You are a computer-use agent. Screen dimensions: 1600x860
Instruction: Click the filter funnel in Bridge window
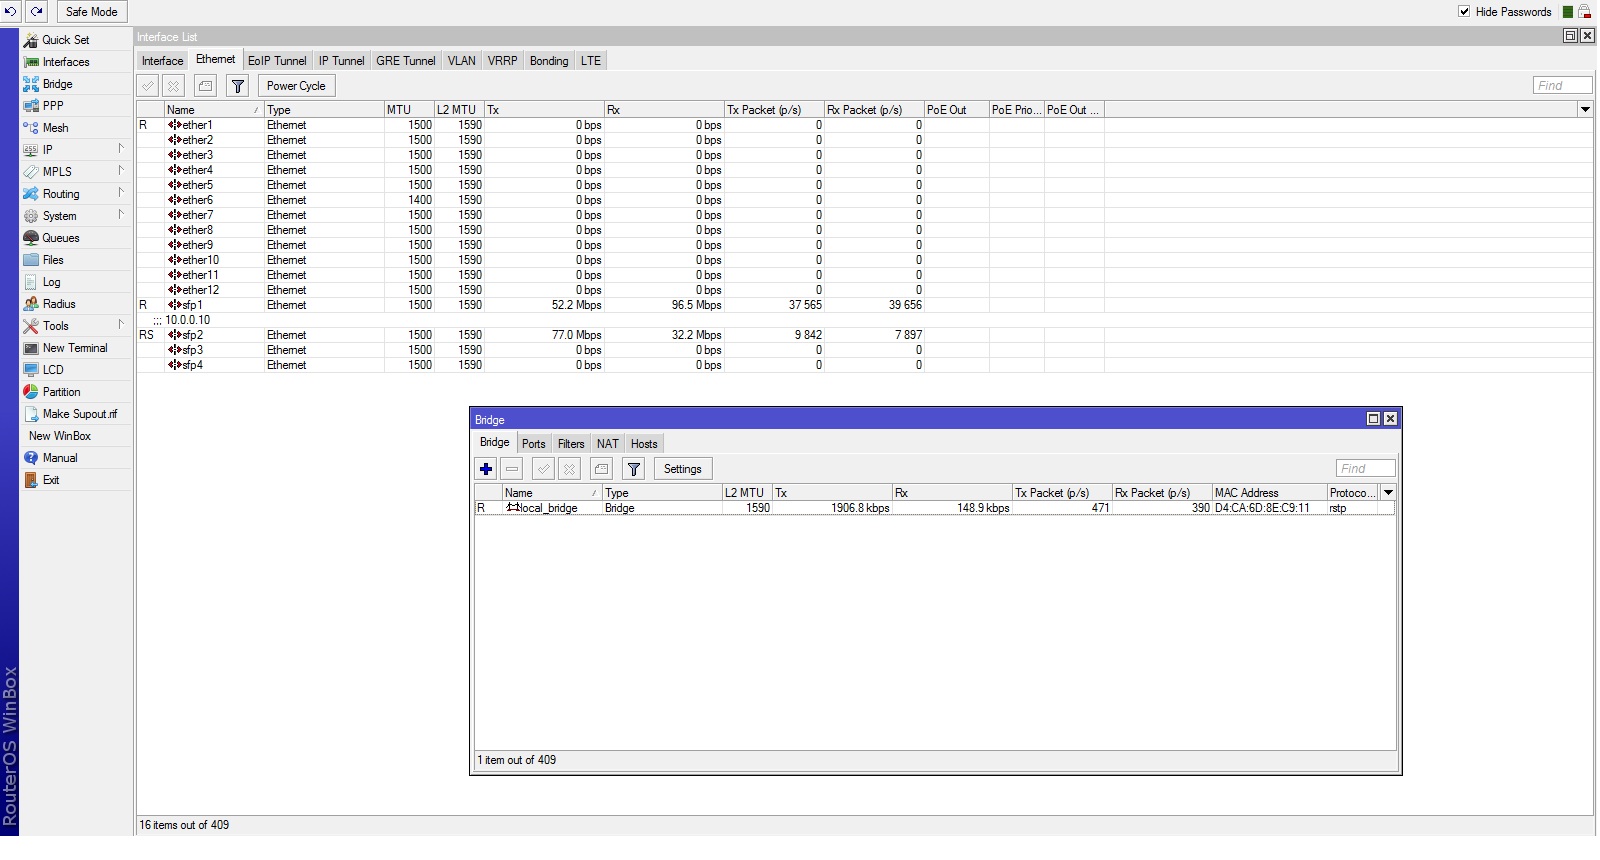[x=633, y=469]
